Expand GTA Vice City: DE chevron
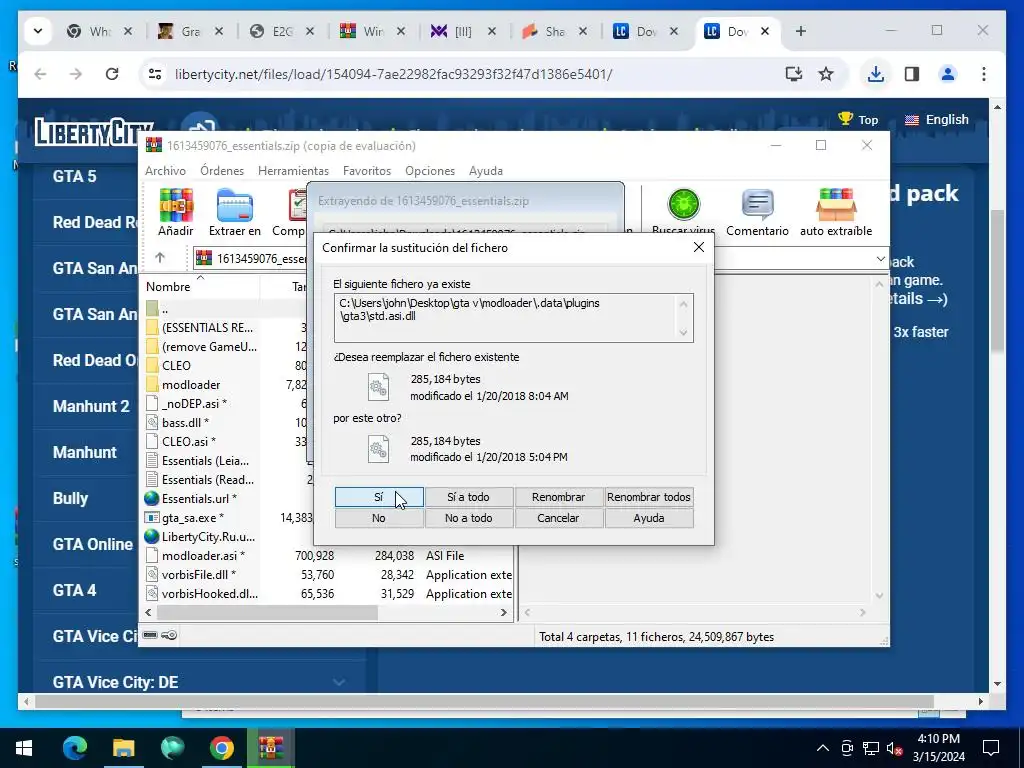 pos(339,682)
